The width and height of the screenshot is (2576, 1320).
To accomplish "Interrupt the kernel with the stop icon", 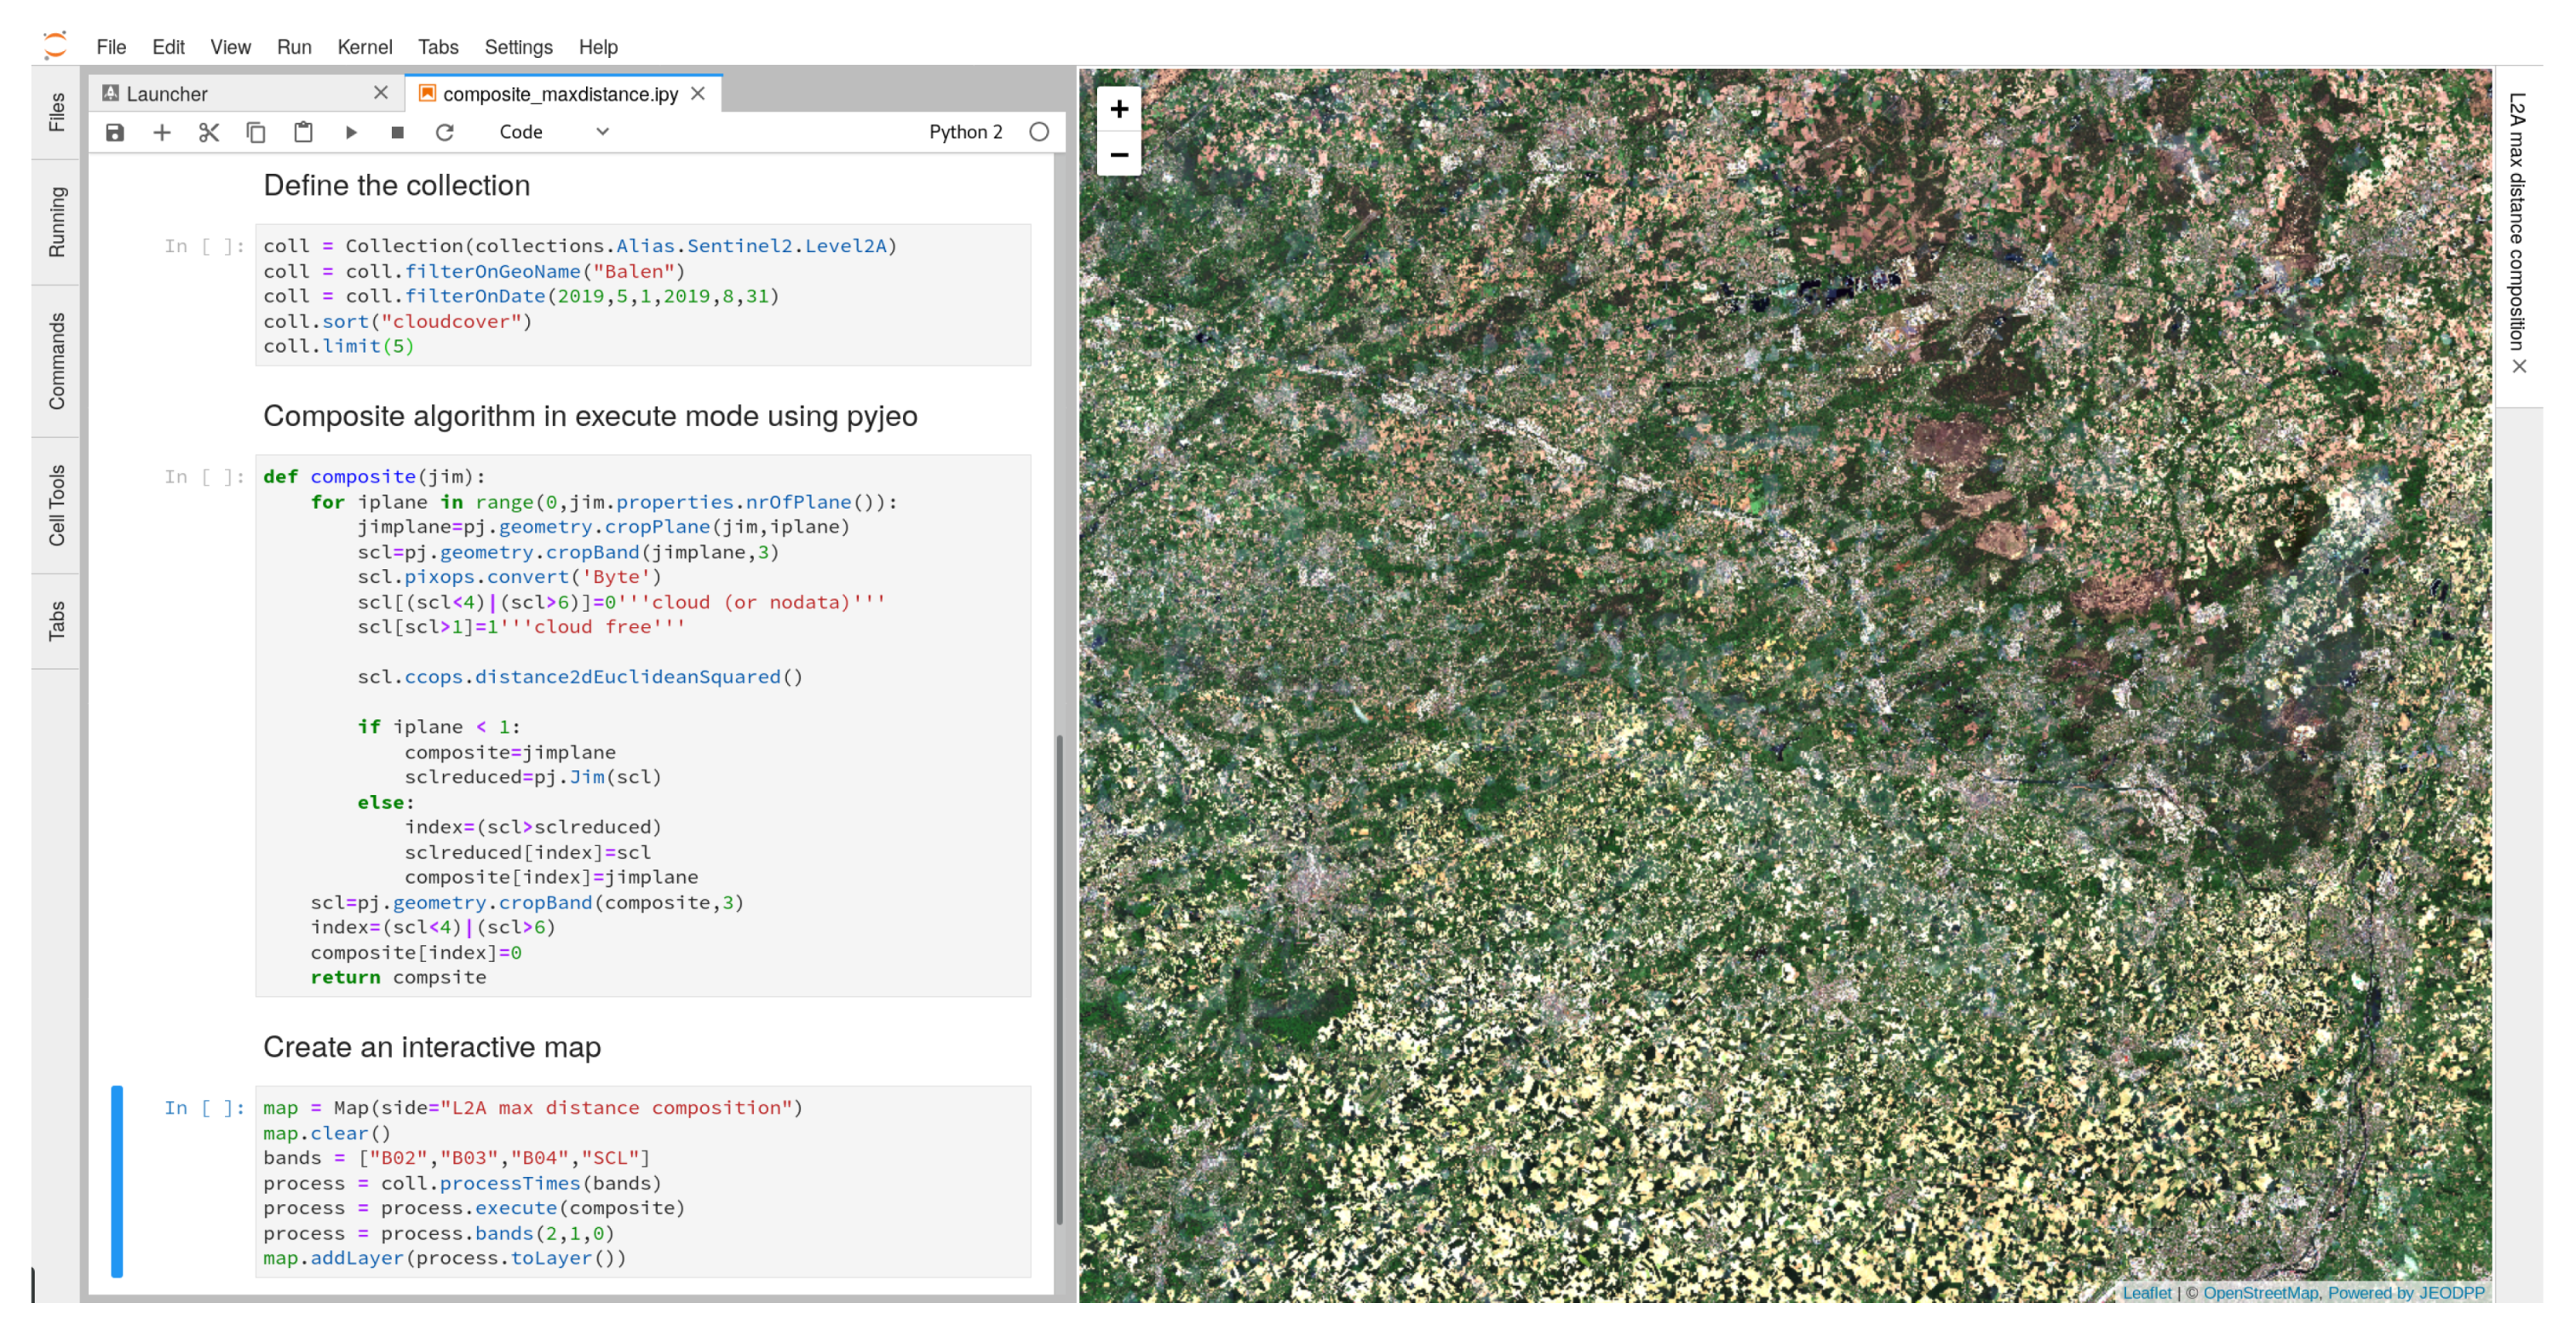I will click(397, 132).
